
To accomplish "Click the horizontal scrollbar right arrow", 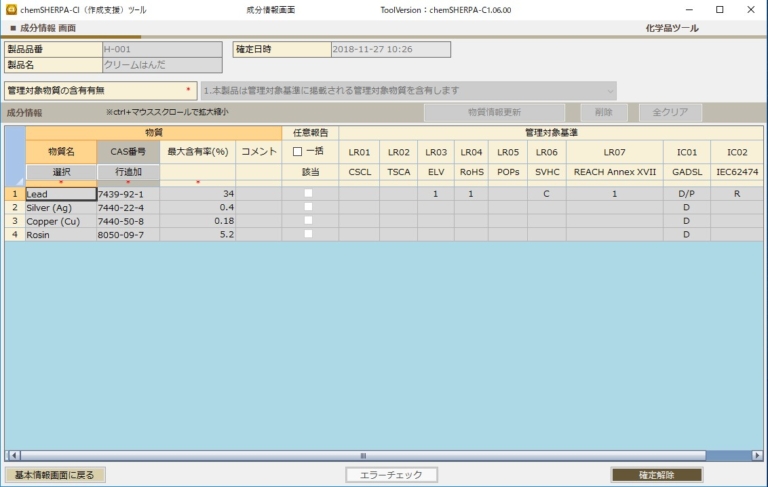I will pos(757,455).
